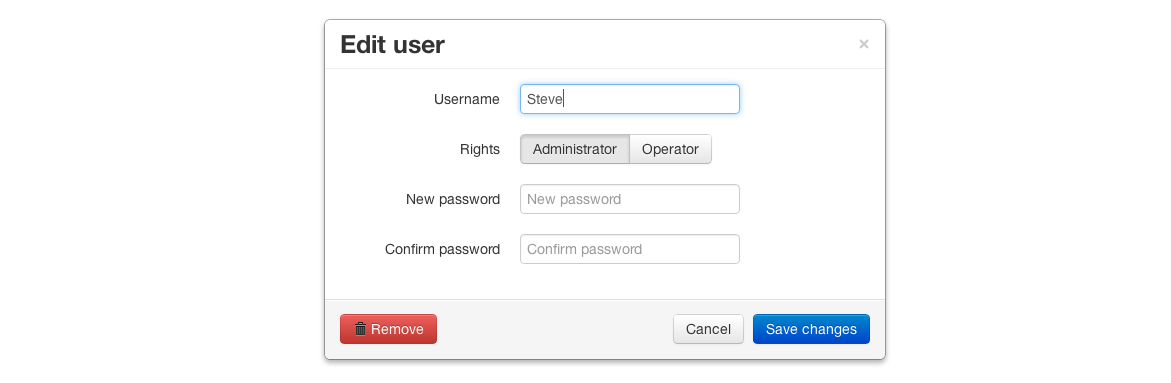This screenshot has height=383, width=1171.
Task: Close the Edit user dialog with X
Action: (863, 44)
